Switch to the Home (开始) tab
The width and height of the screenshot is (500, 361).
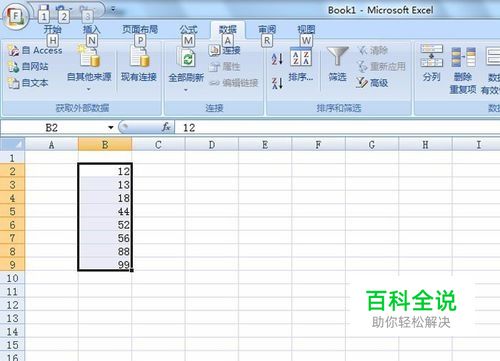coord(53,30)
